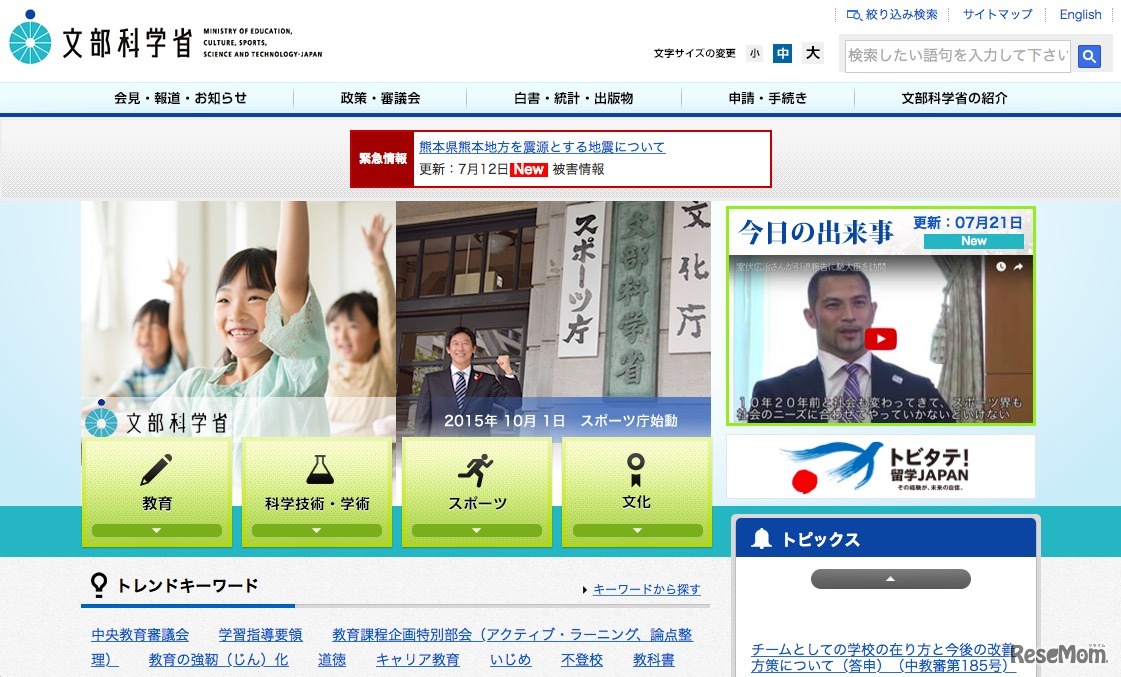Expand the スポーツ dropdown arrow
This screenshot has width=1121, height=677.
(477, 531)
